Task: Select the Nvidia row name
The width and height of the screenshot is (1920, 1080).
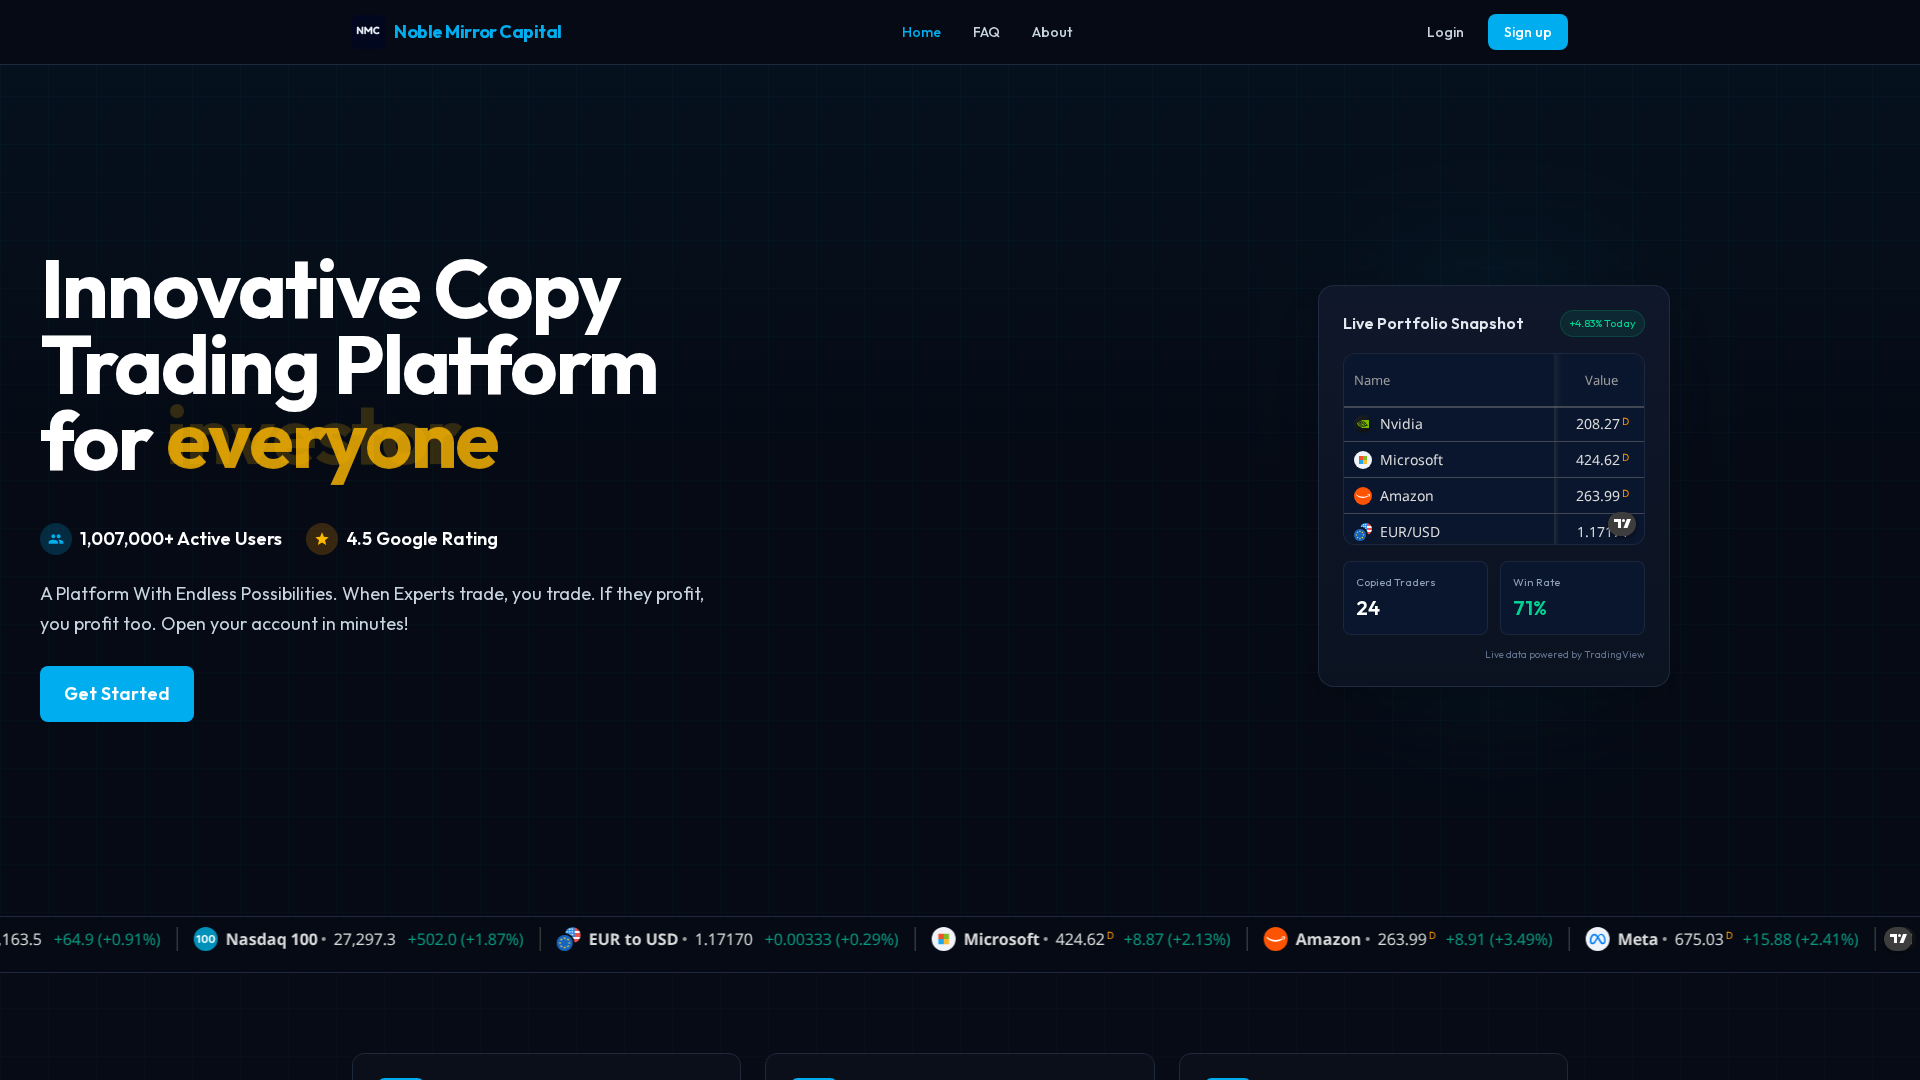Action: pos(1401,424)
